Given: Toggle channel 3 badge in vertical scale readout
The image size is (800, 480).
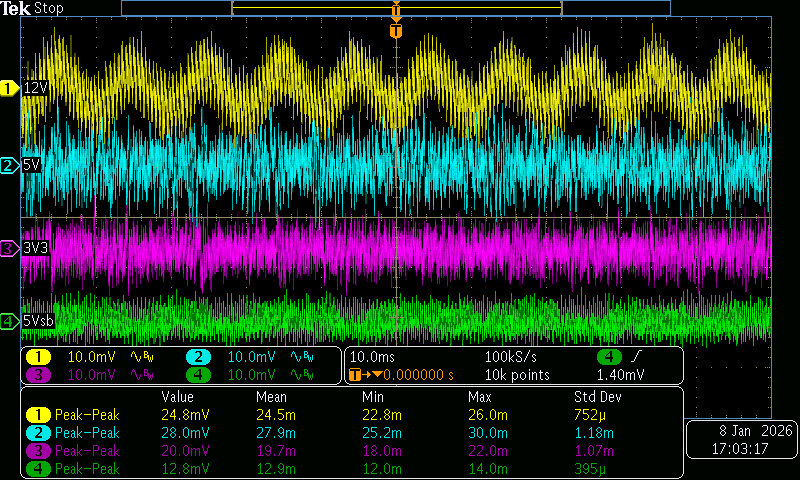Looking at the screenshot, I should (x=38, y=375).
